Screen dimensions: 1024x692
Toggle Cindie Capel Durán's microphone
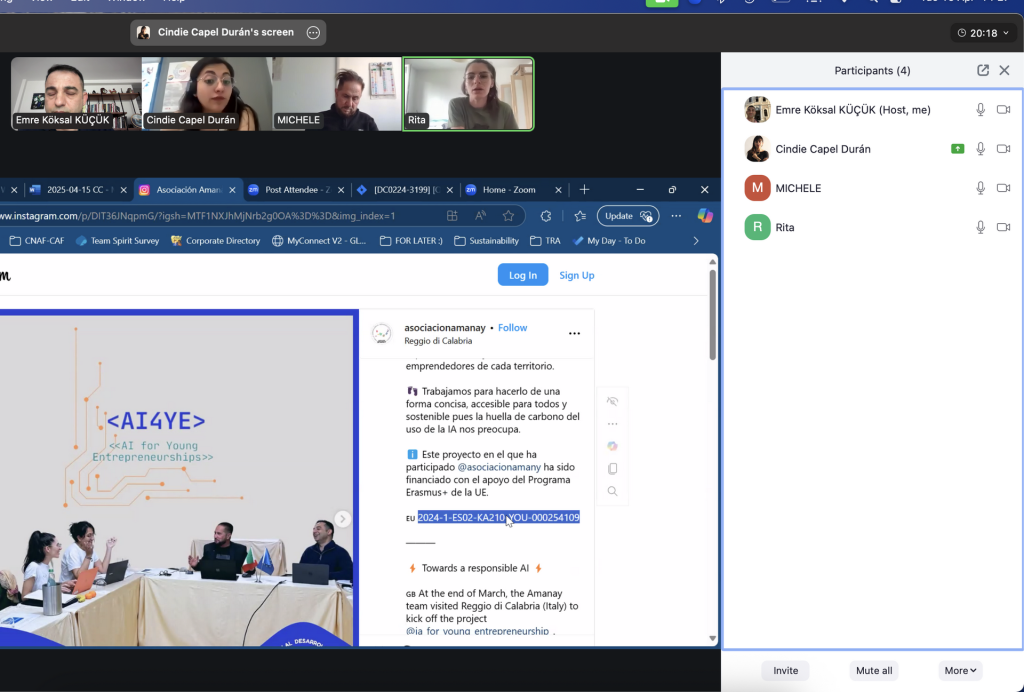pyautogui.click(x=980, y=149)
